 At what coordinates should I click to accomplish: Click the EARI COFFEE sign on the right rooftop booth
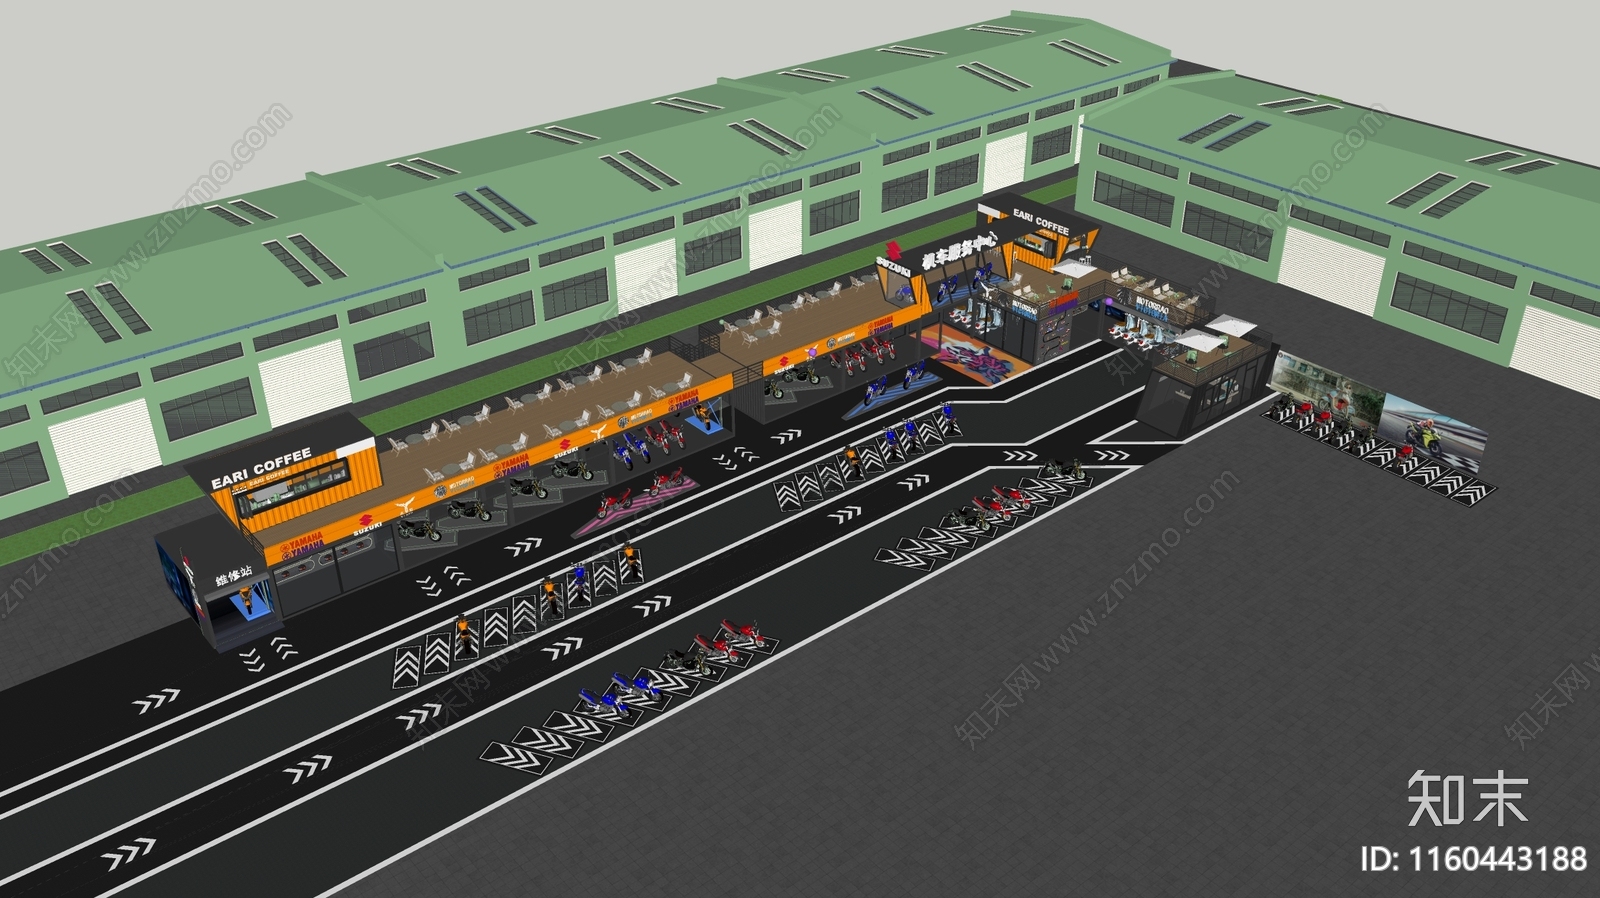1040,222
